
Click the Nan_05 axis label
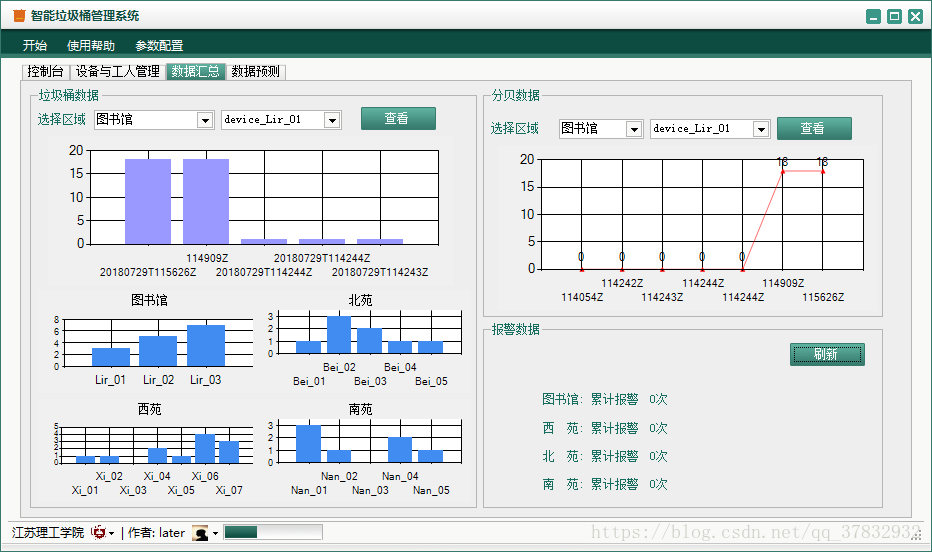[431, 490]
